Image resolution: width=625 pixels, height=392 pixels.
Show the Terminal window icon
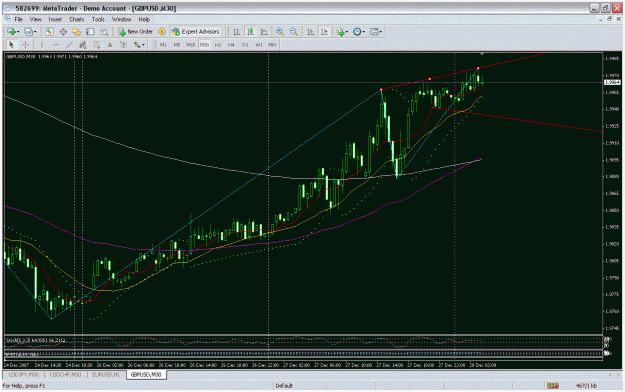[x=90, y=32]
